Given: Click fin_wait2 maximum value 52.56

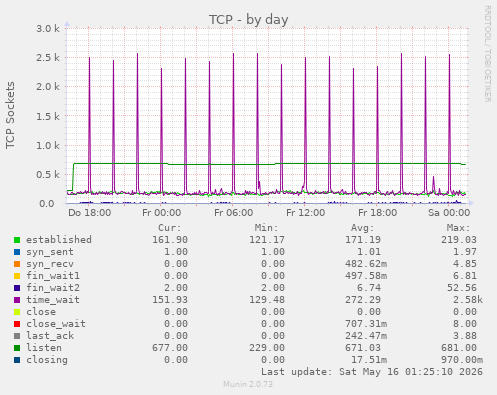Looking at the screenshot, I should point(462,288).
